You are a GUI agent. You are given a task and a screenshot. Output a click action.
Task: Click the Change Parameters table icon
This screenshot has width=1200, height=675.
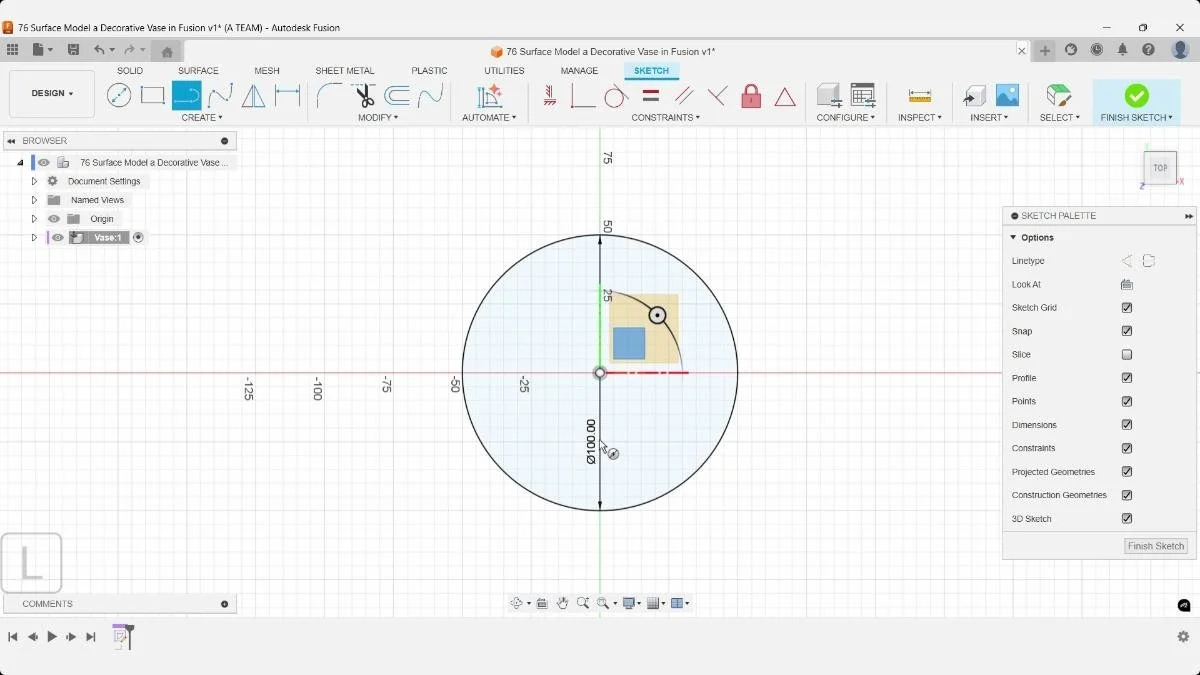[863, 96]
